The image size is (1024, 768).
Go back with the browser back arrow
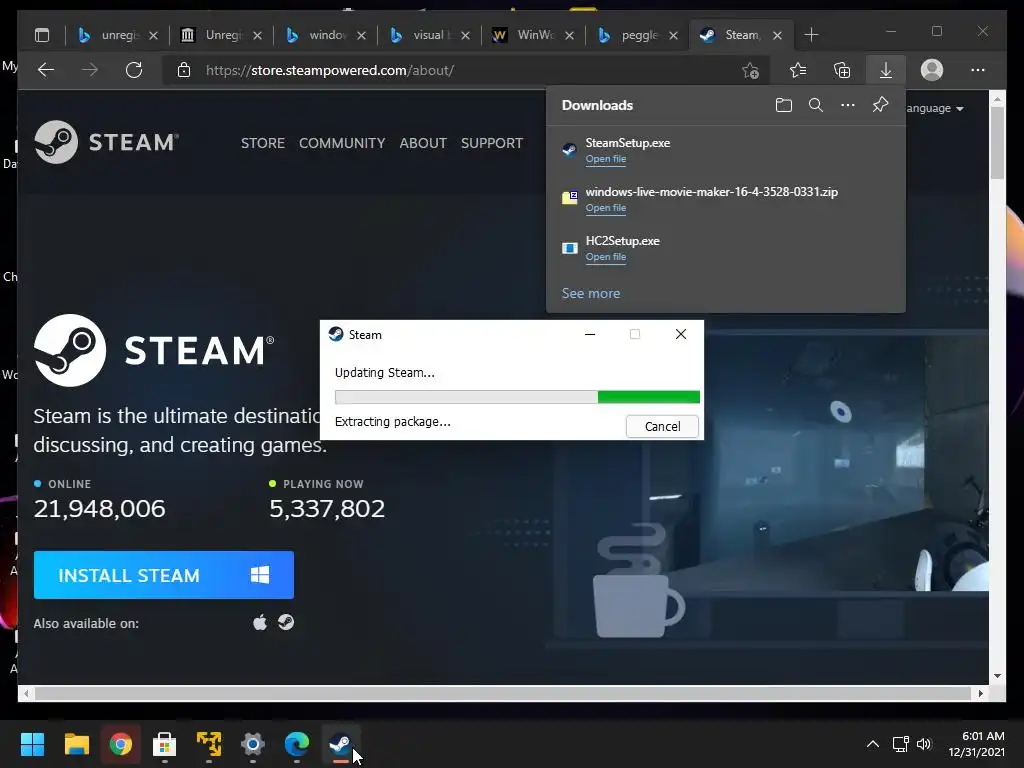46,70
